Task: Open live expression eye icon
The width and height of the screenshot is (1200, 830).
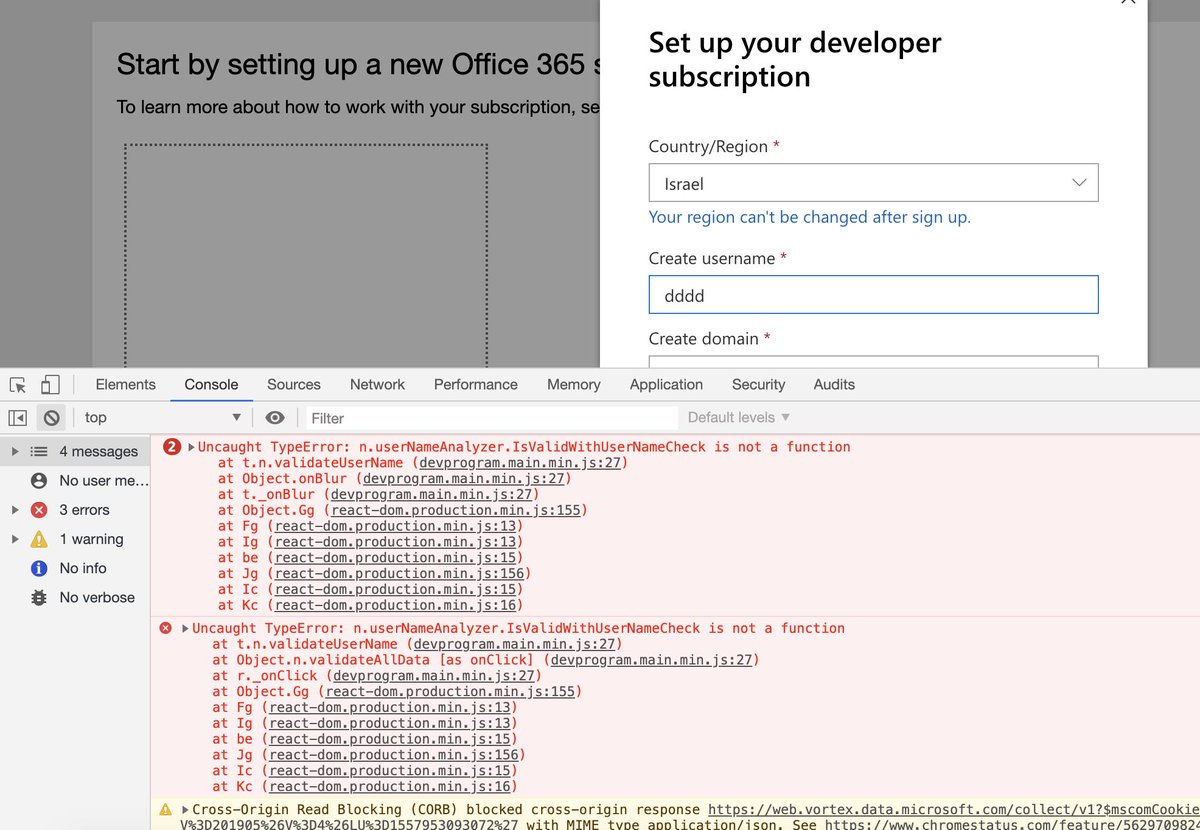Action: (x=275, y=418)
